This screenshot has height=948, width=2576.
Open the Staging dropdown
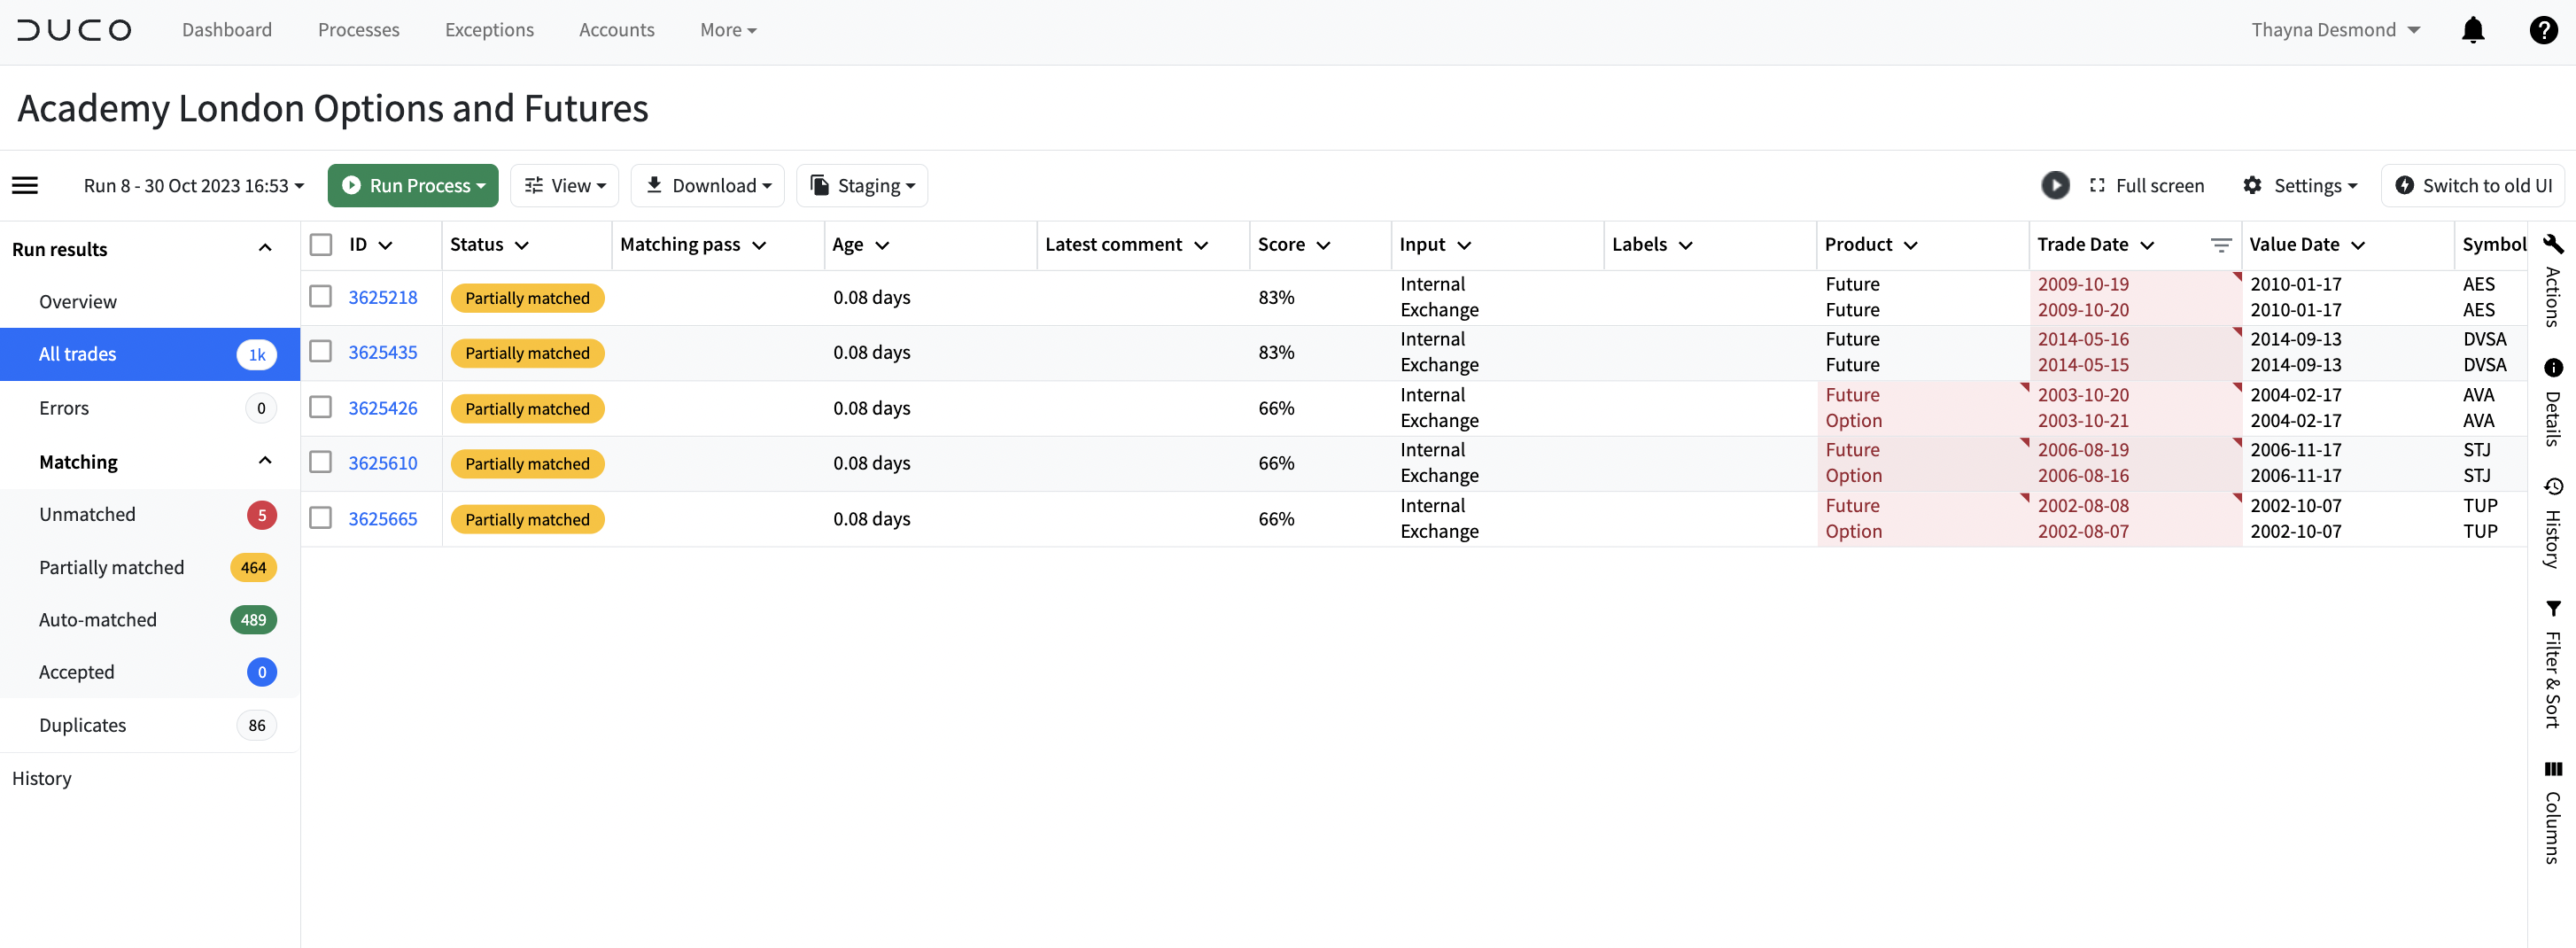[862, 185]
